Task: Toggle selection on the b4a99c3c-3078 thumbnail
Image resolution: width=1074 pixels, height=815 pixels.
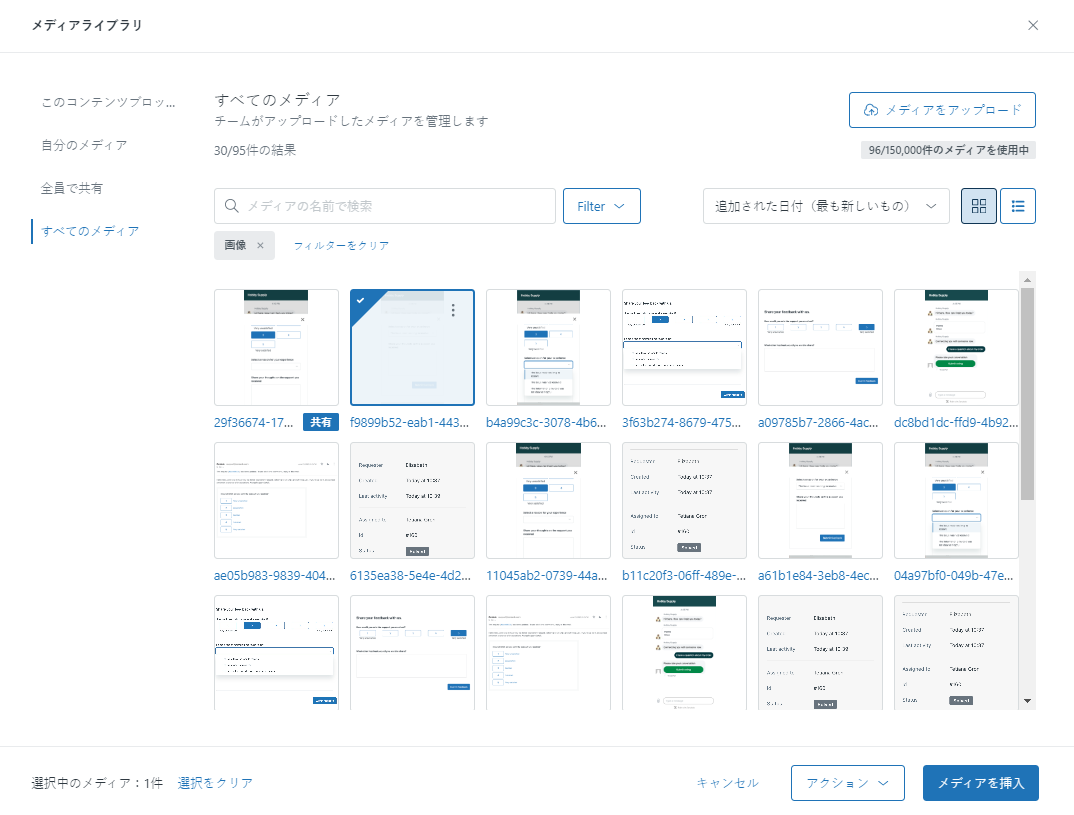Action: [548, 347]
